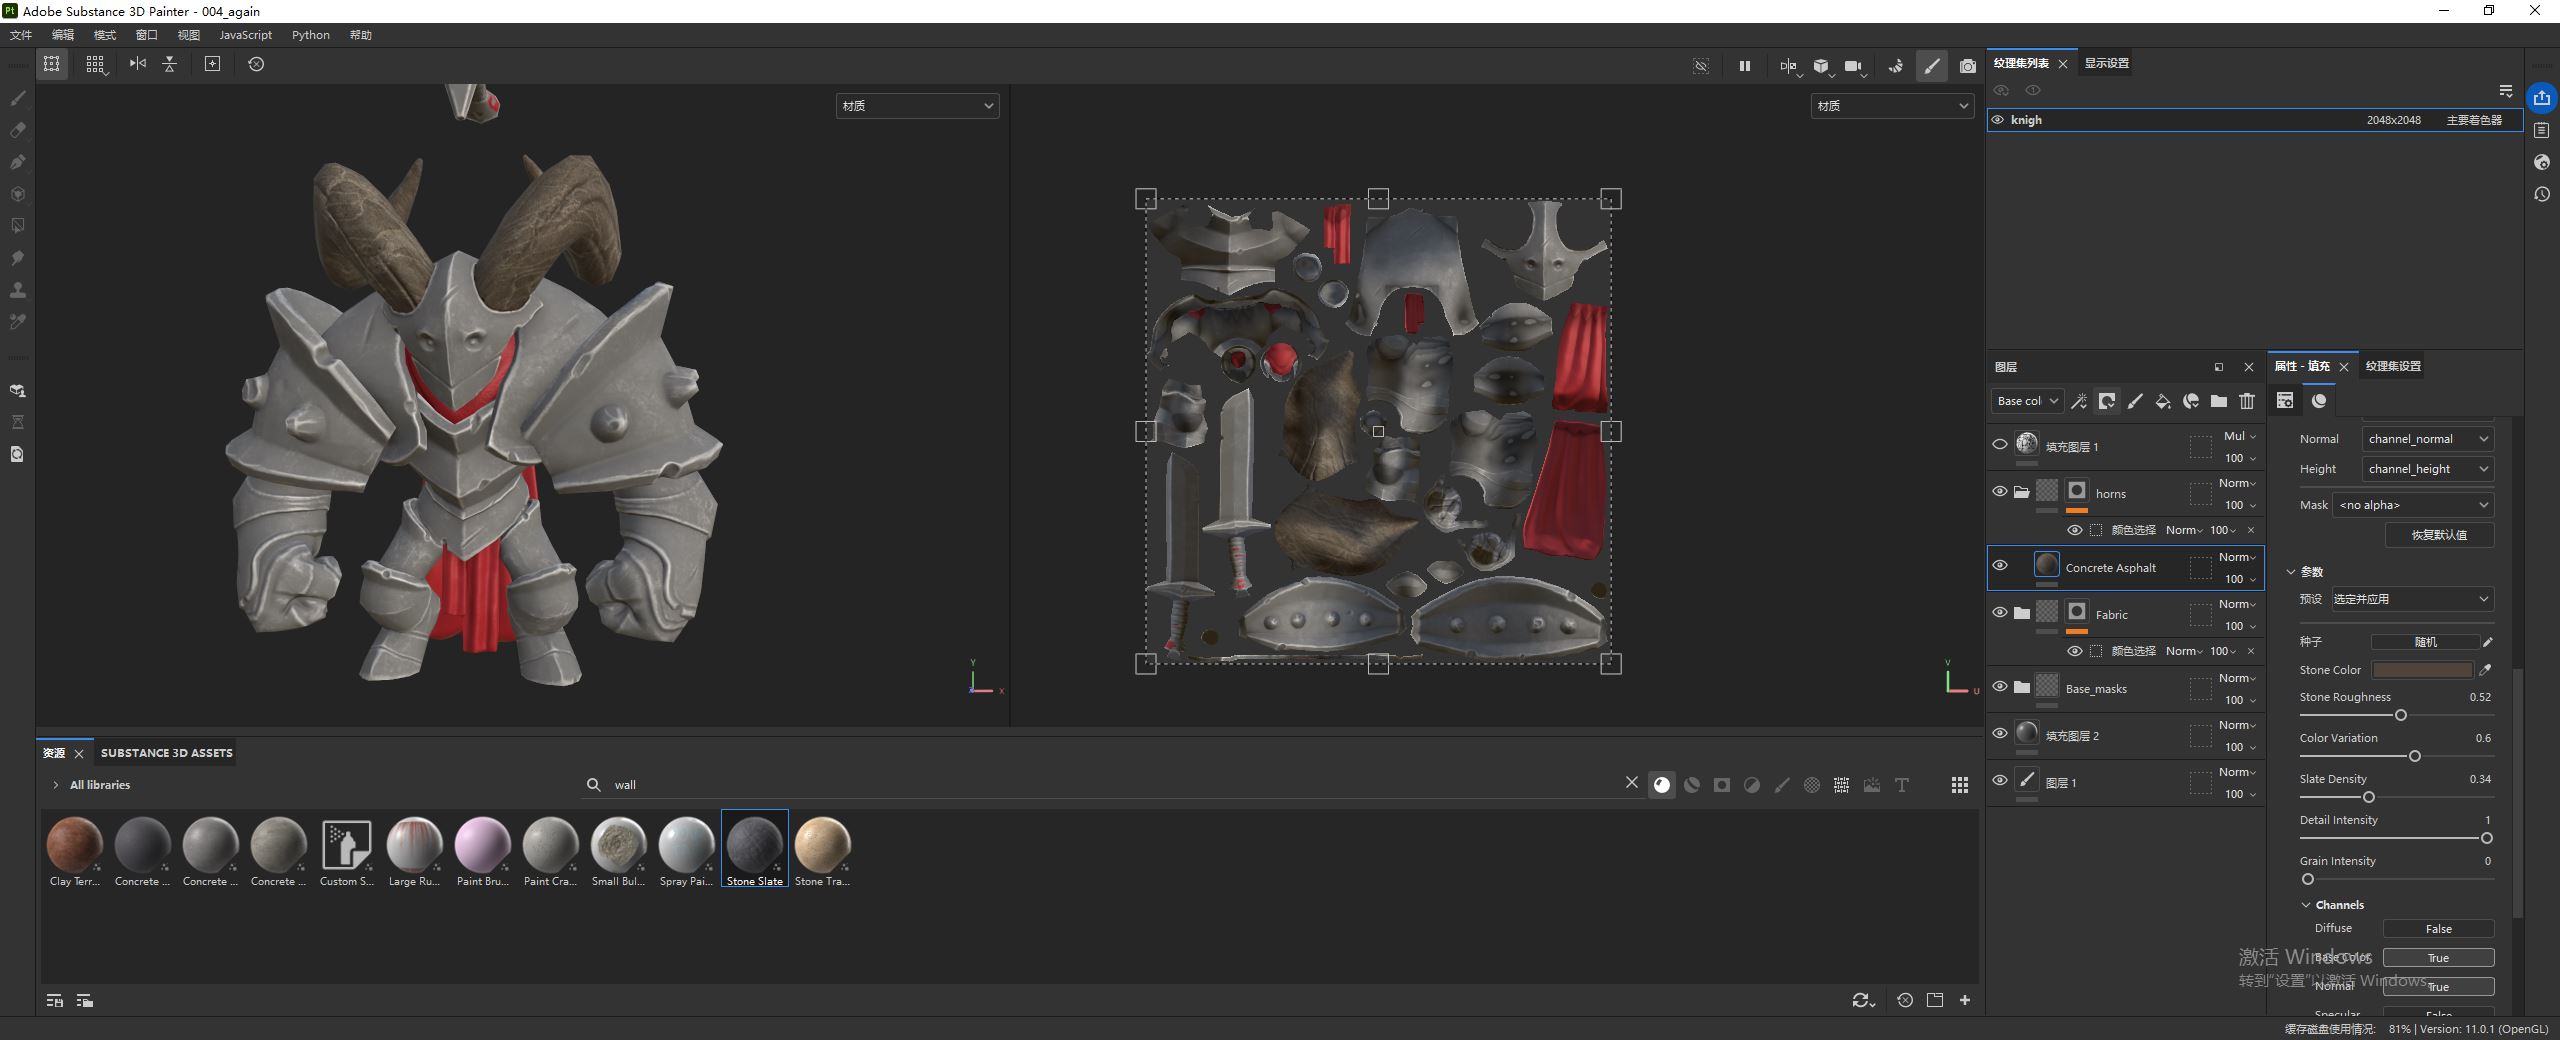
Task: Click the 恢复默认值 restore defaults button
Action: (2438, 535)
